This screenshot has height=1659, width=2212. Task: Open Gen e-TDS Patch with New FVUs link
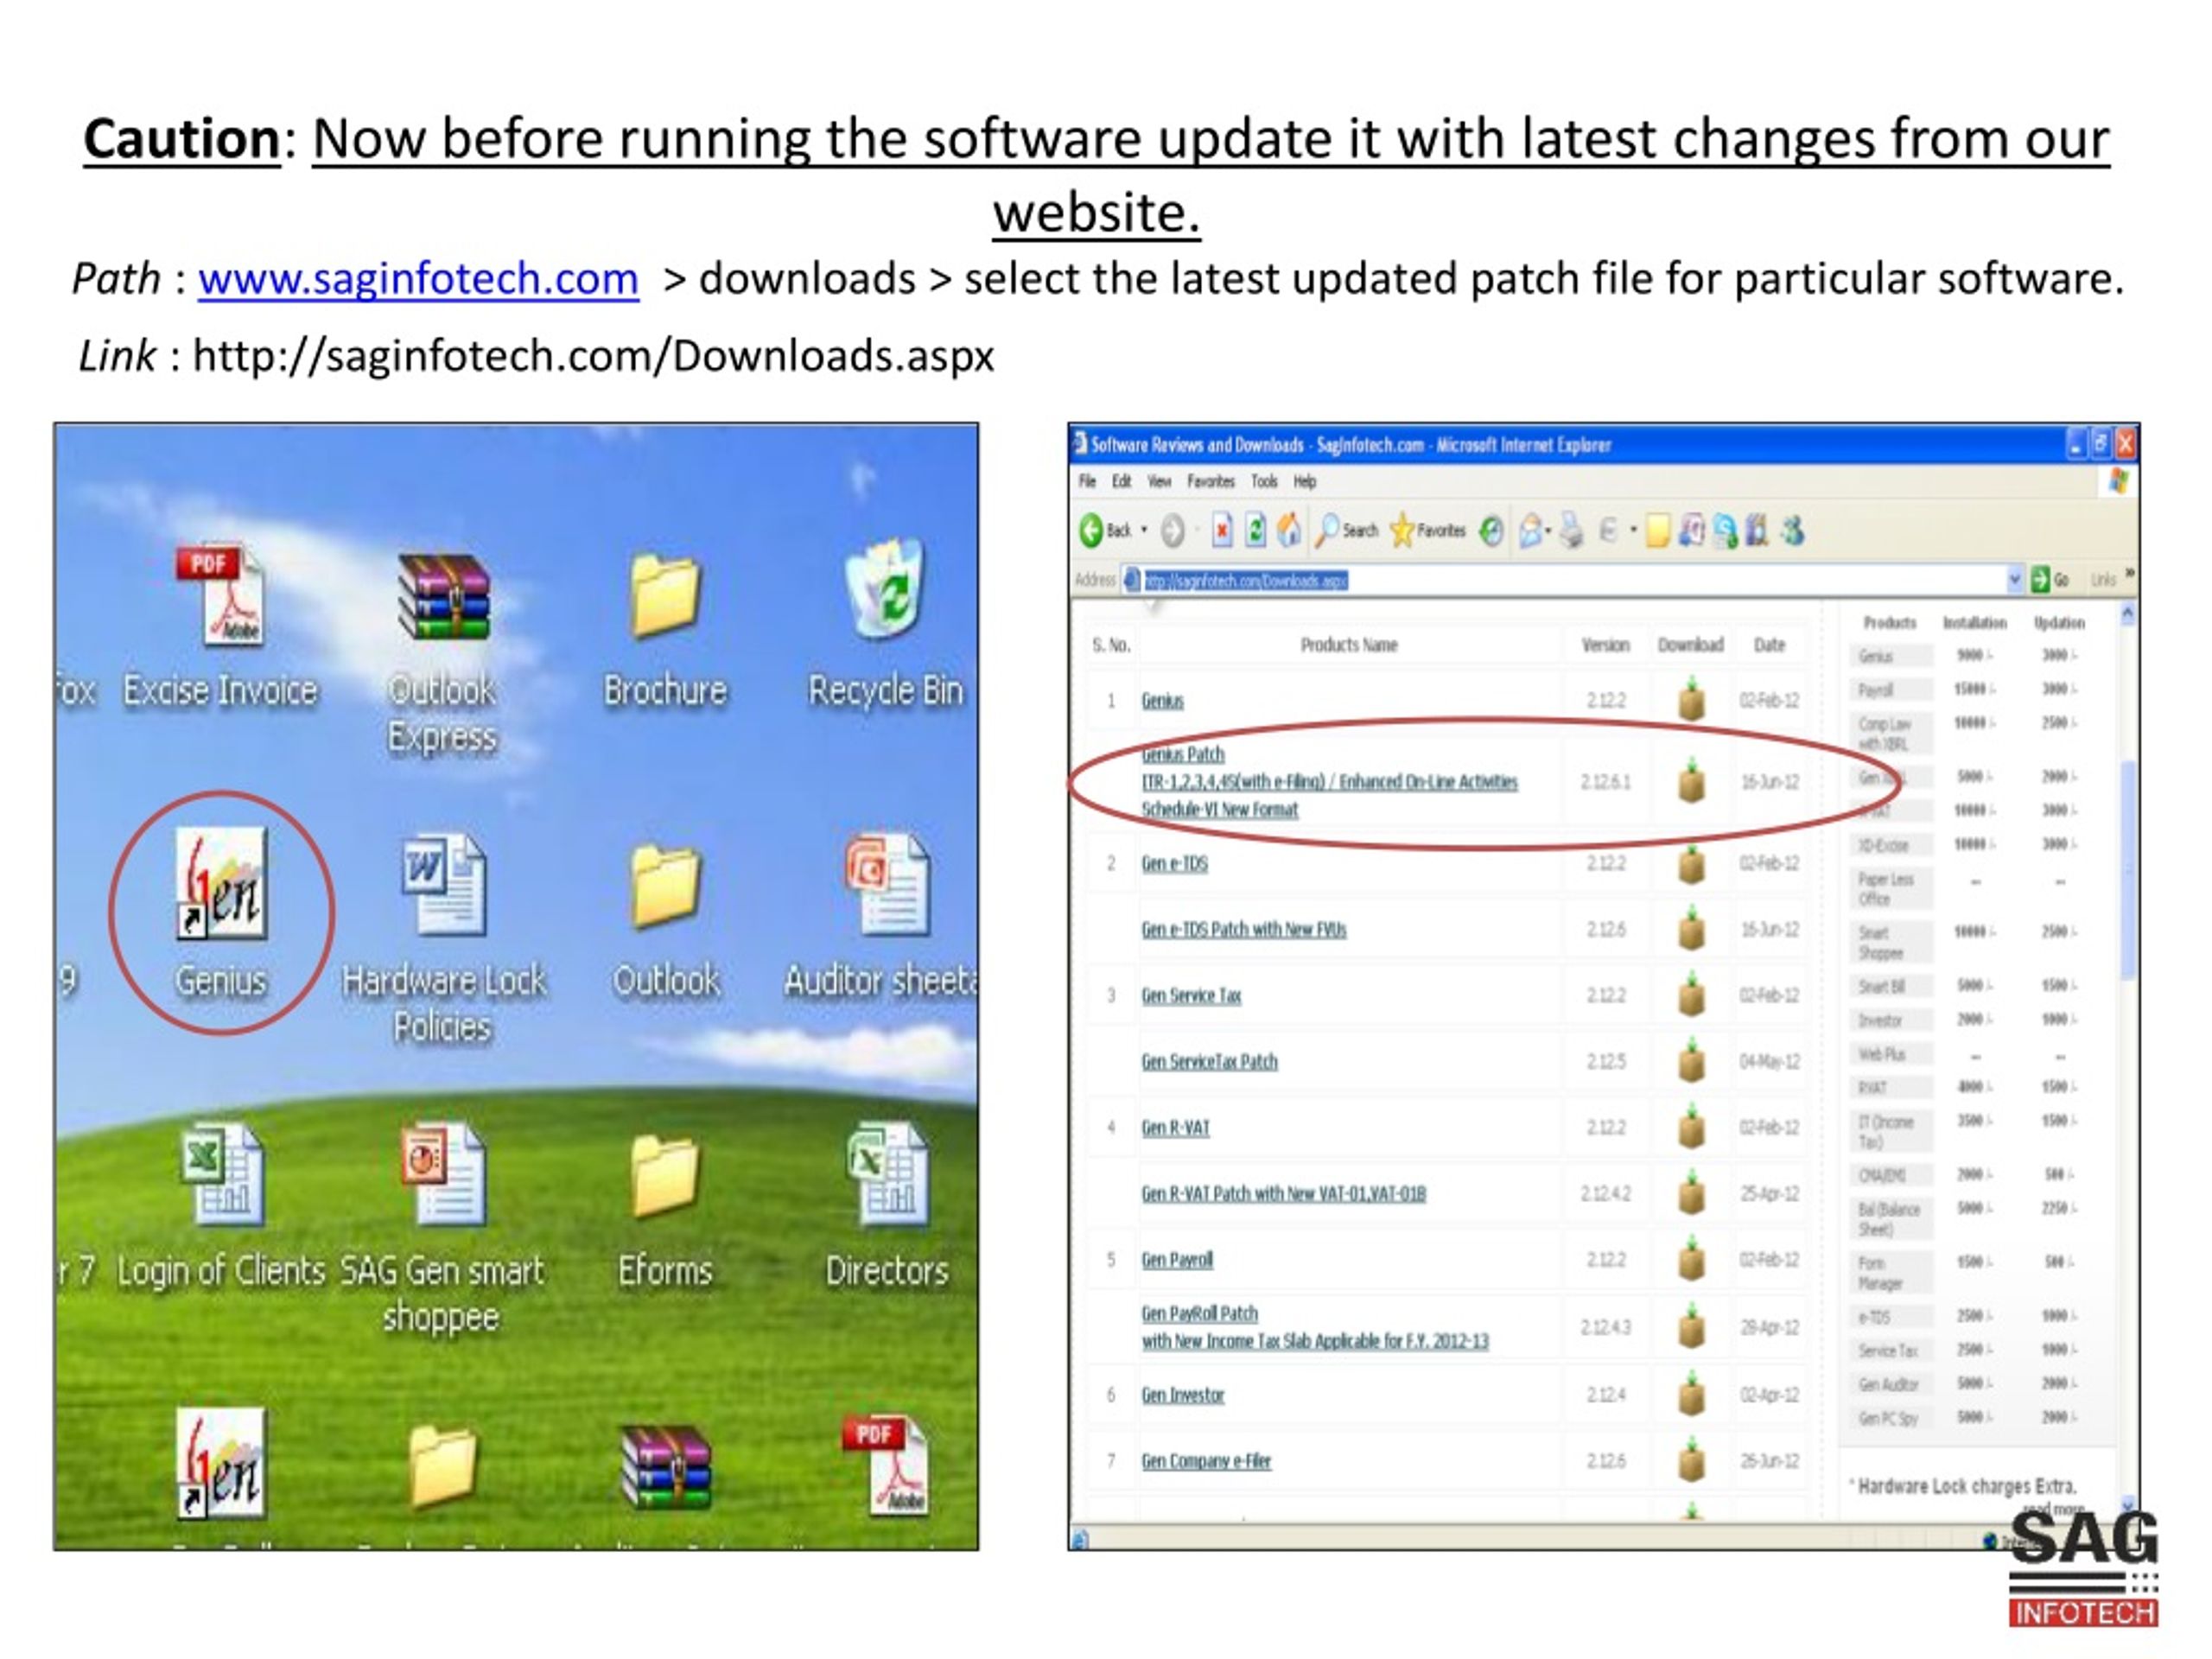tap(1244, 929)
